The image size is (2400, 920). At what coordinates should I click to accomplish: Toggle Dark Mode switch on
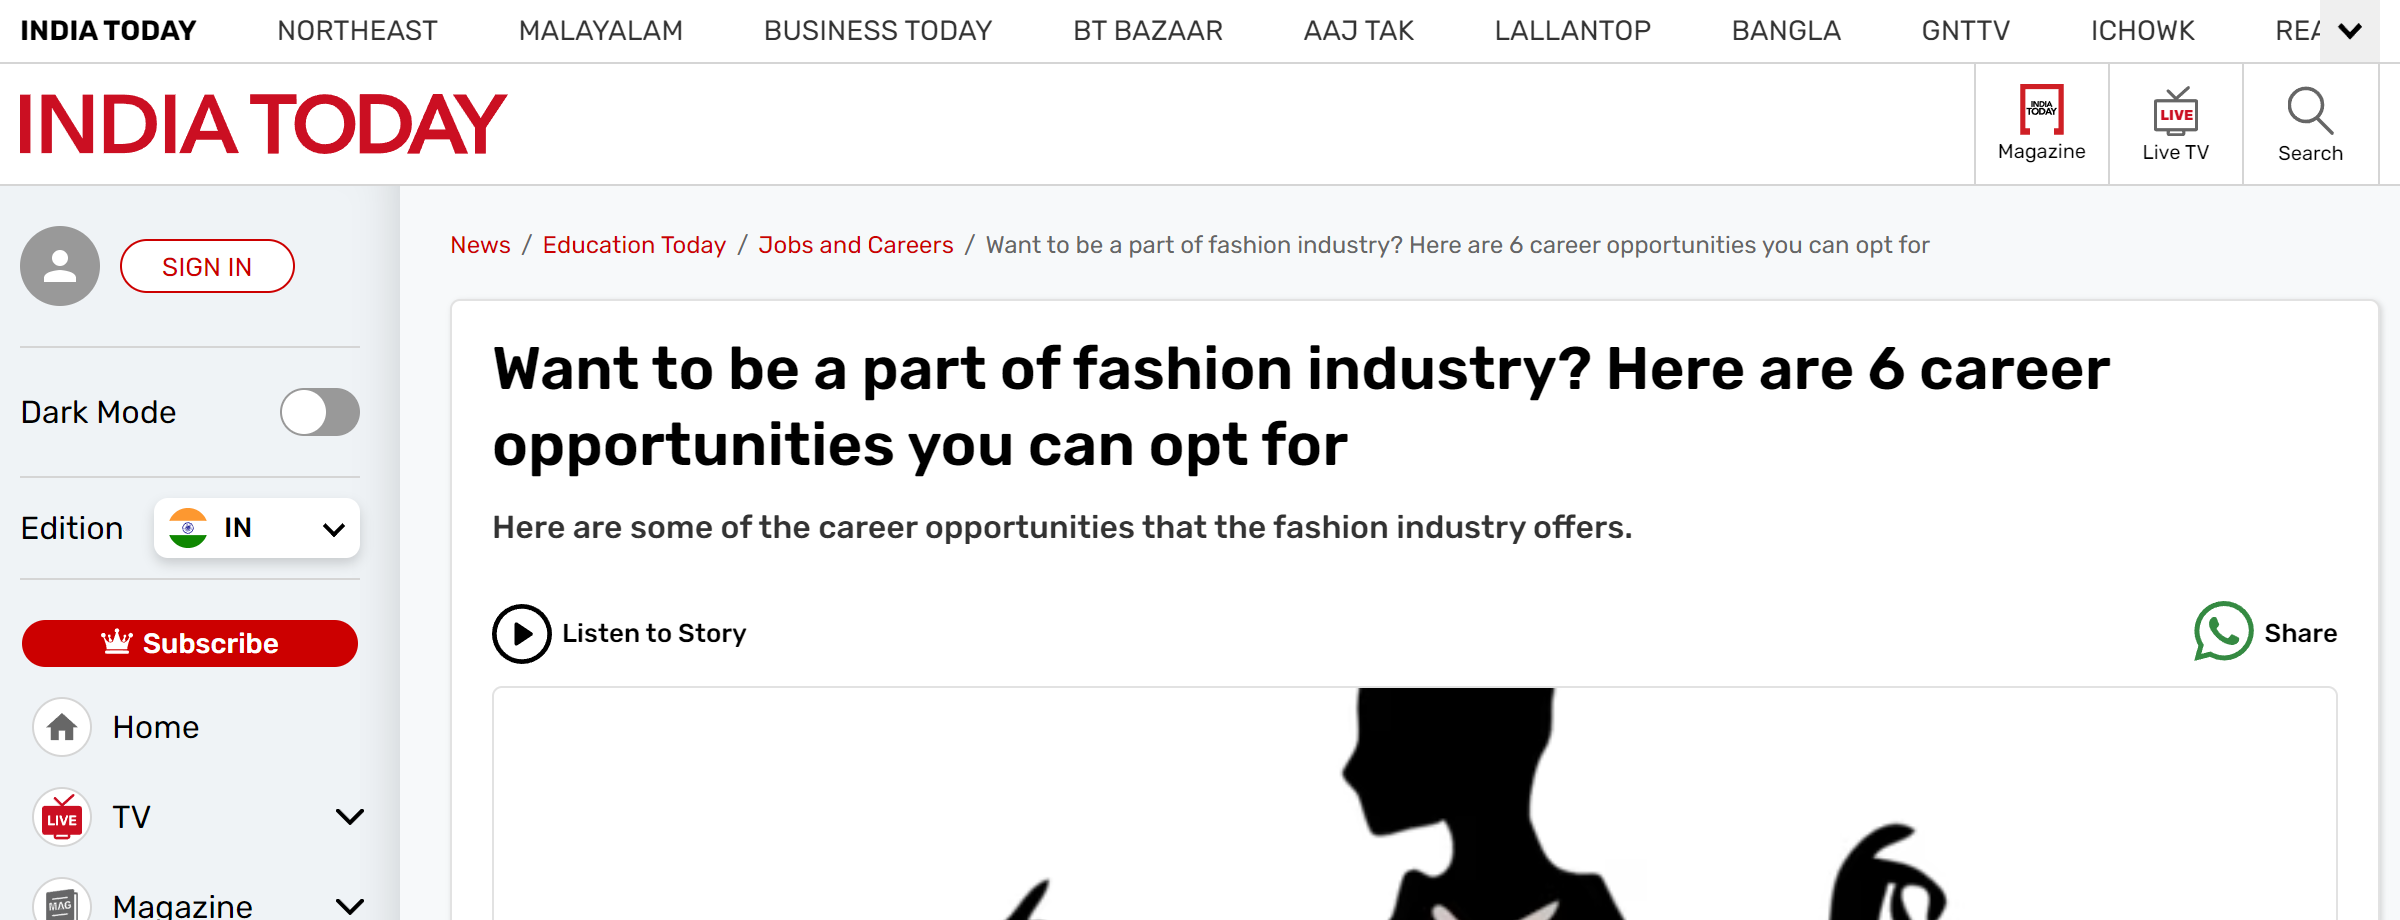pos(320,412)
